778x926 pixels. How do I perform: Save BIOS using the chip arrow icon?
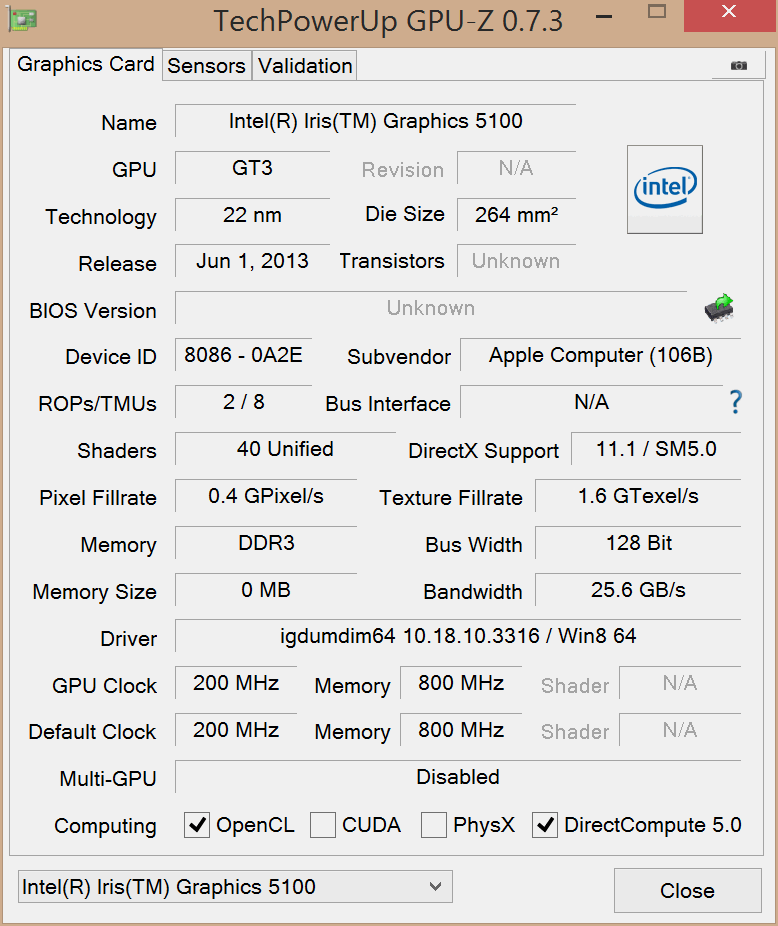click(719, 308)
